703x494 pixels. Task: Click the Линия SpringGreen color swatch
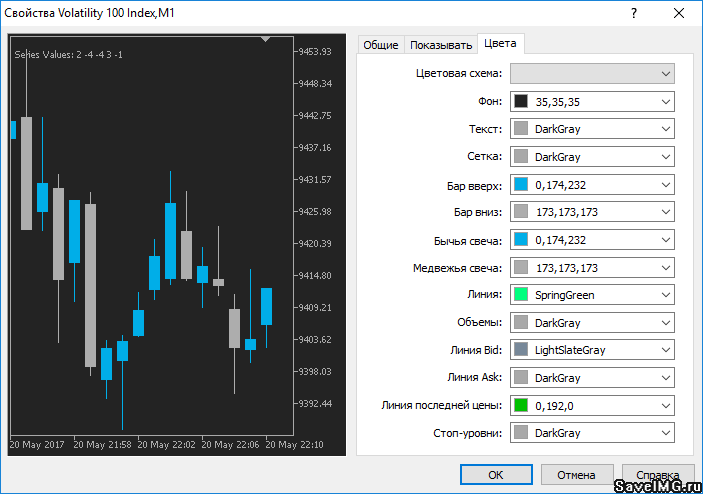pyautogui.click(x=520, y=295)
